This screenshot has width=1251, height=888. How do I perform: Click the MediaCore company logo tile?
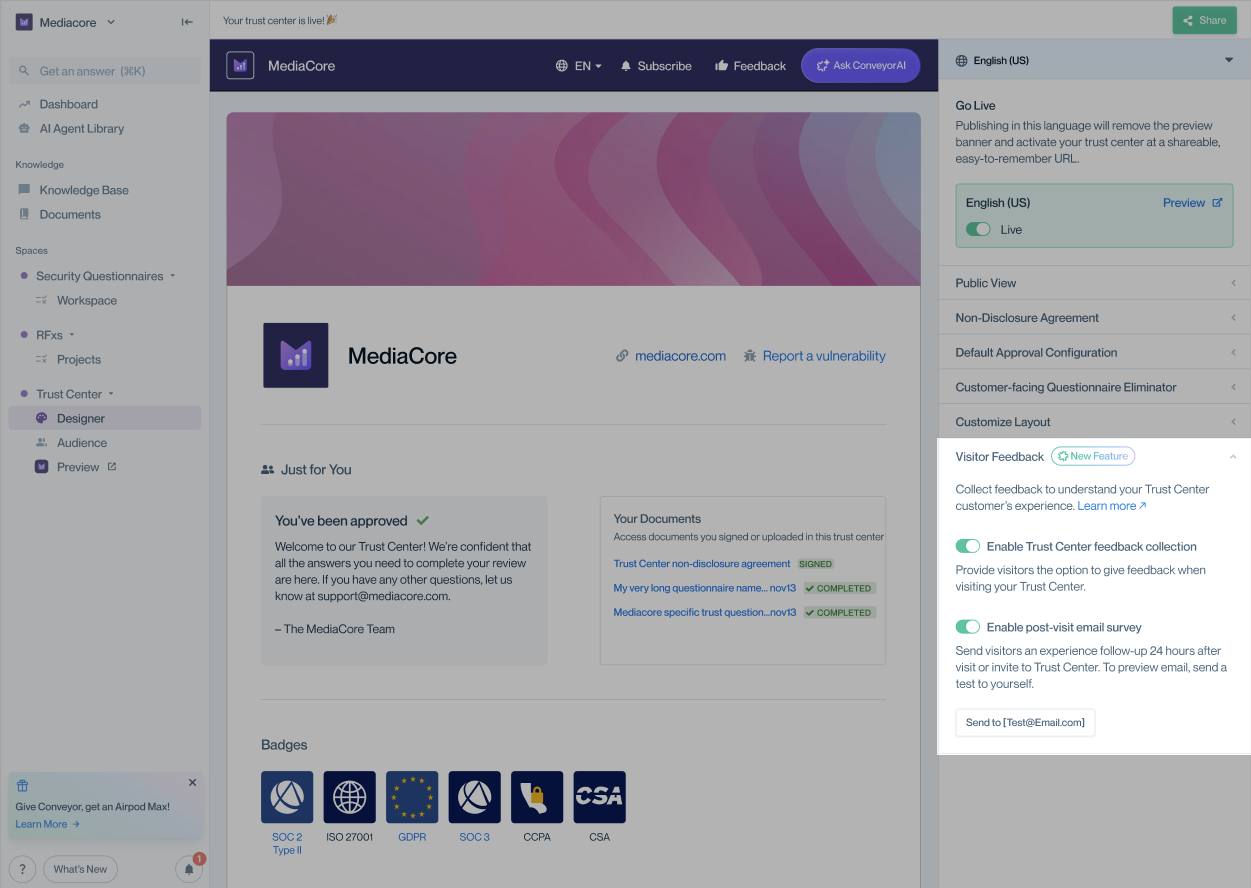coord(295,355)
